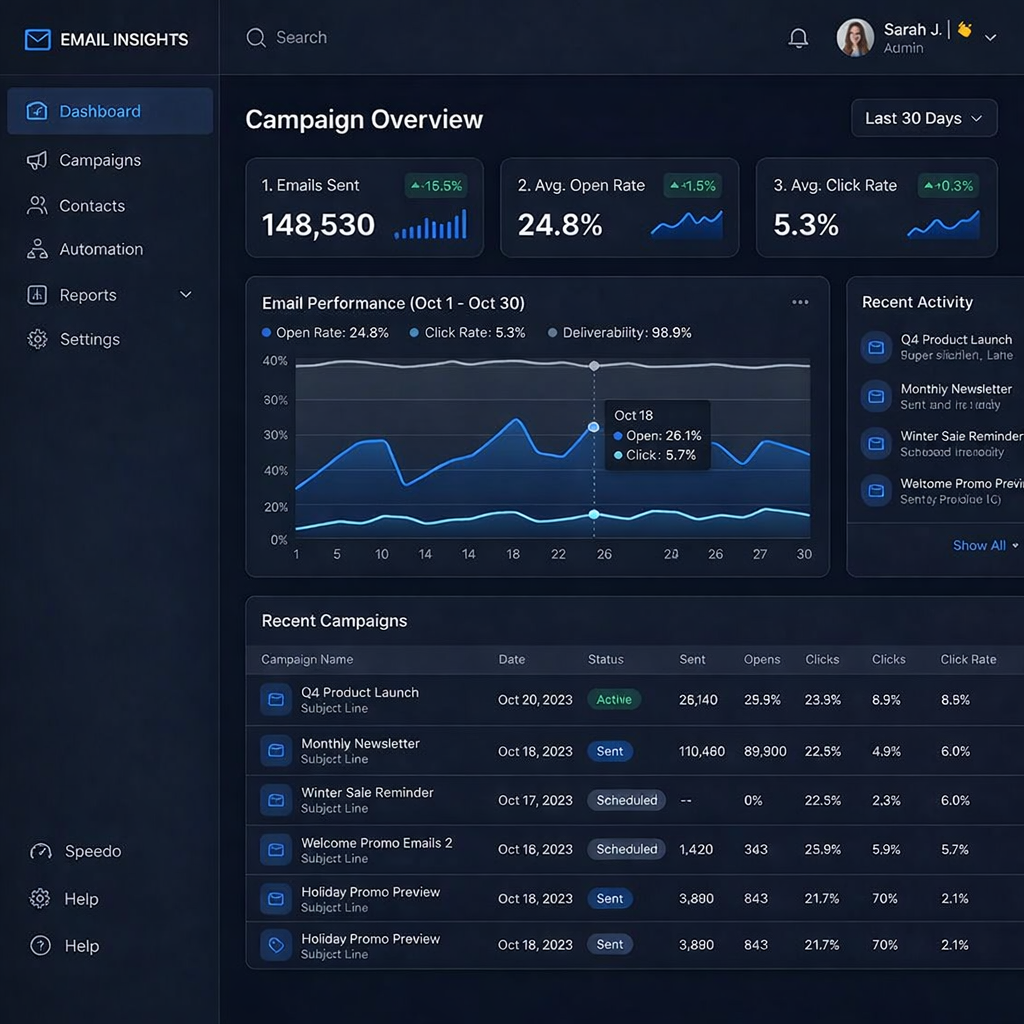Click the Email Insights envelope logo
1024x1024 pixels.
point(37,40)
